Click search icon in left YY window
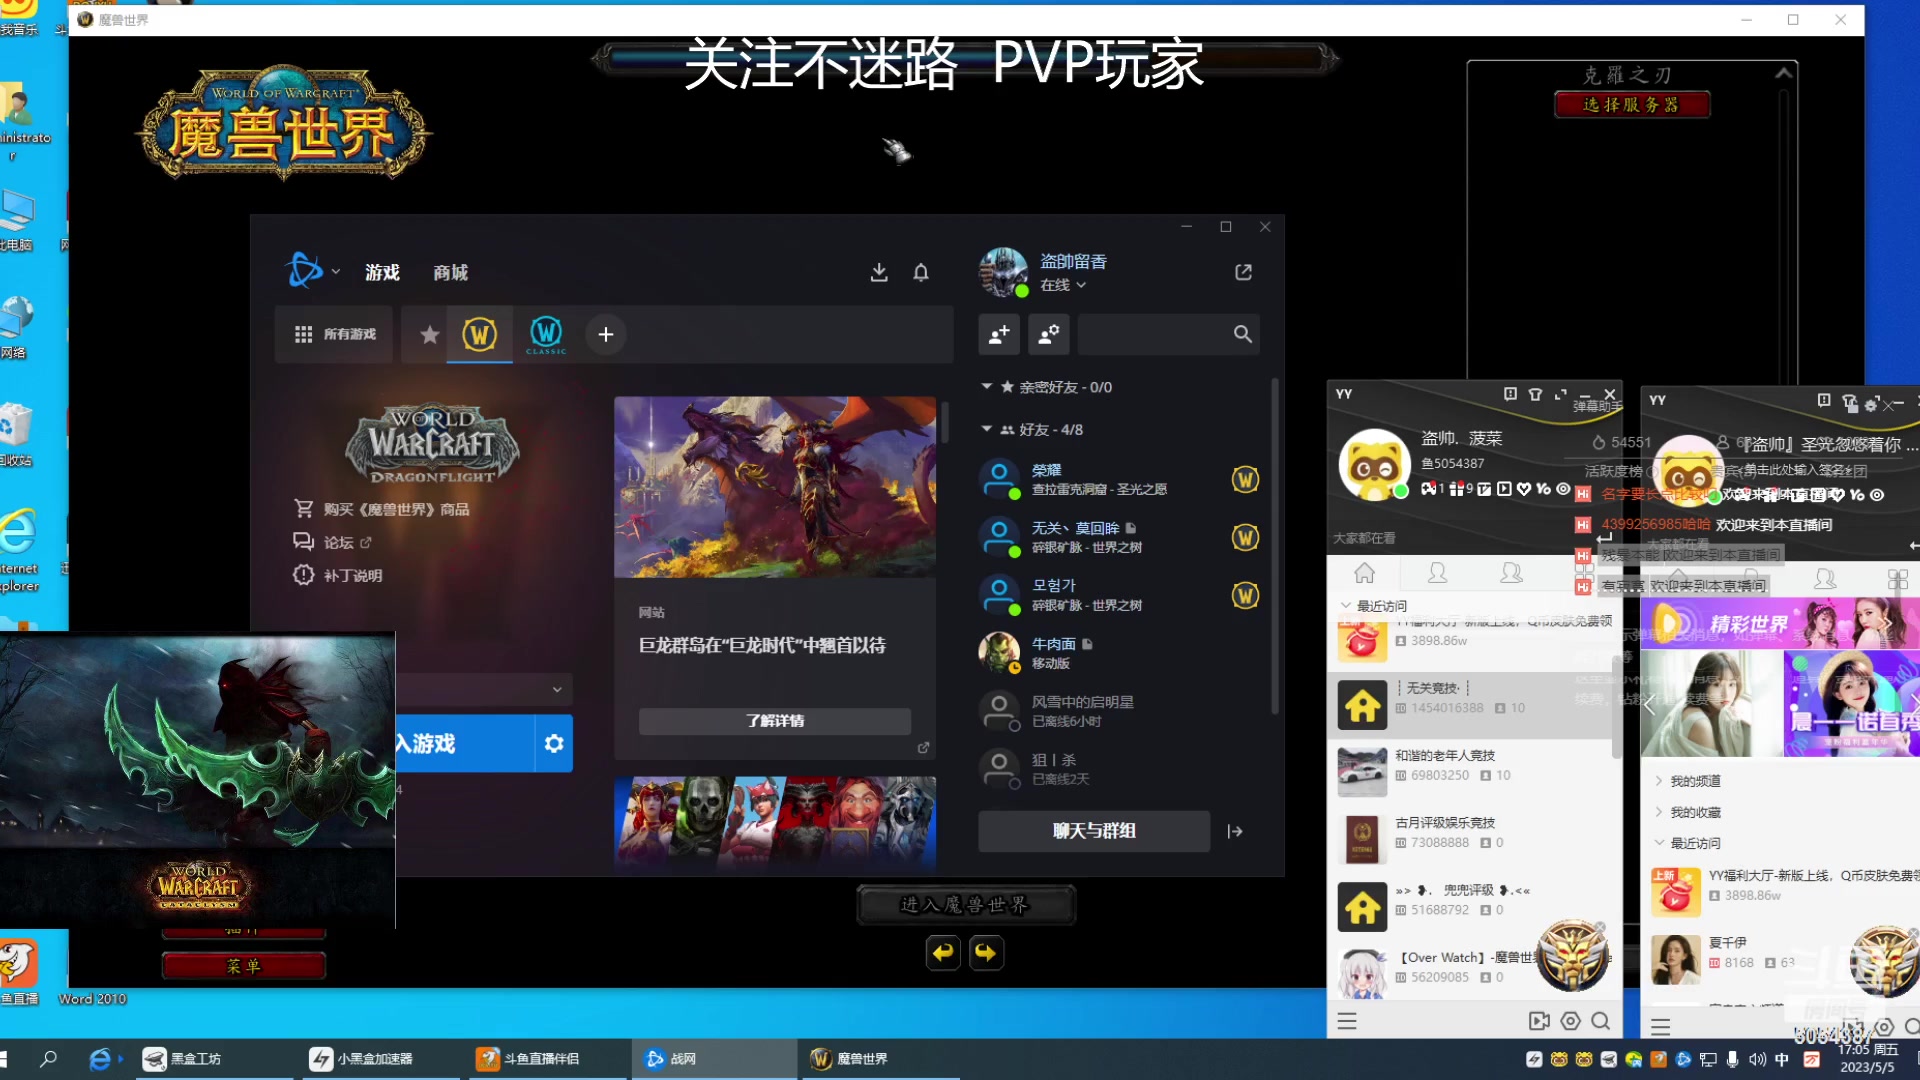Screen dimensions: 1920x1080 pyautogui.click(x=1600, y=1021)
